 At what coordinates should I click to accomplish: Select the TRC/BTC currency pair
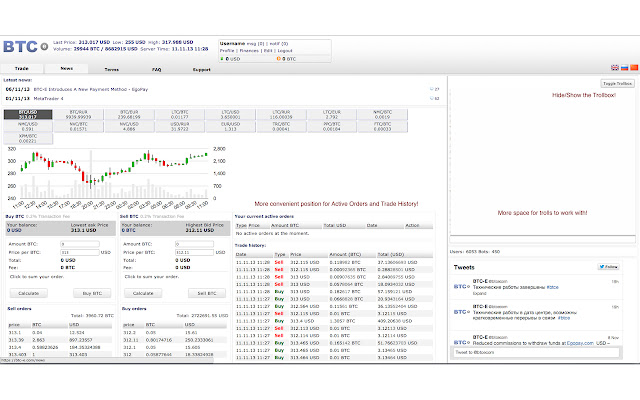tap(281, 127)
